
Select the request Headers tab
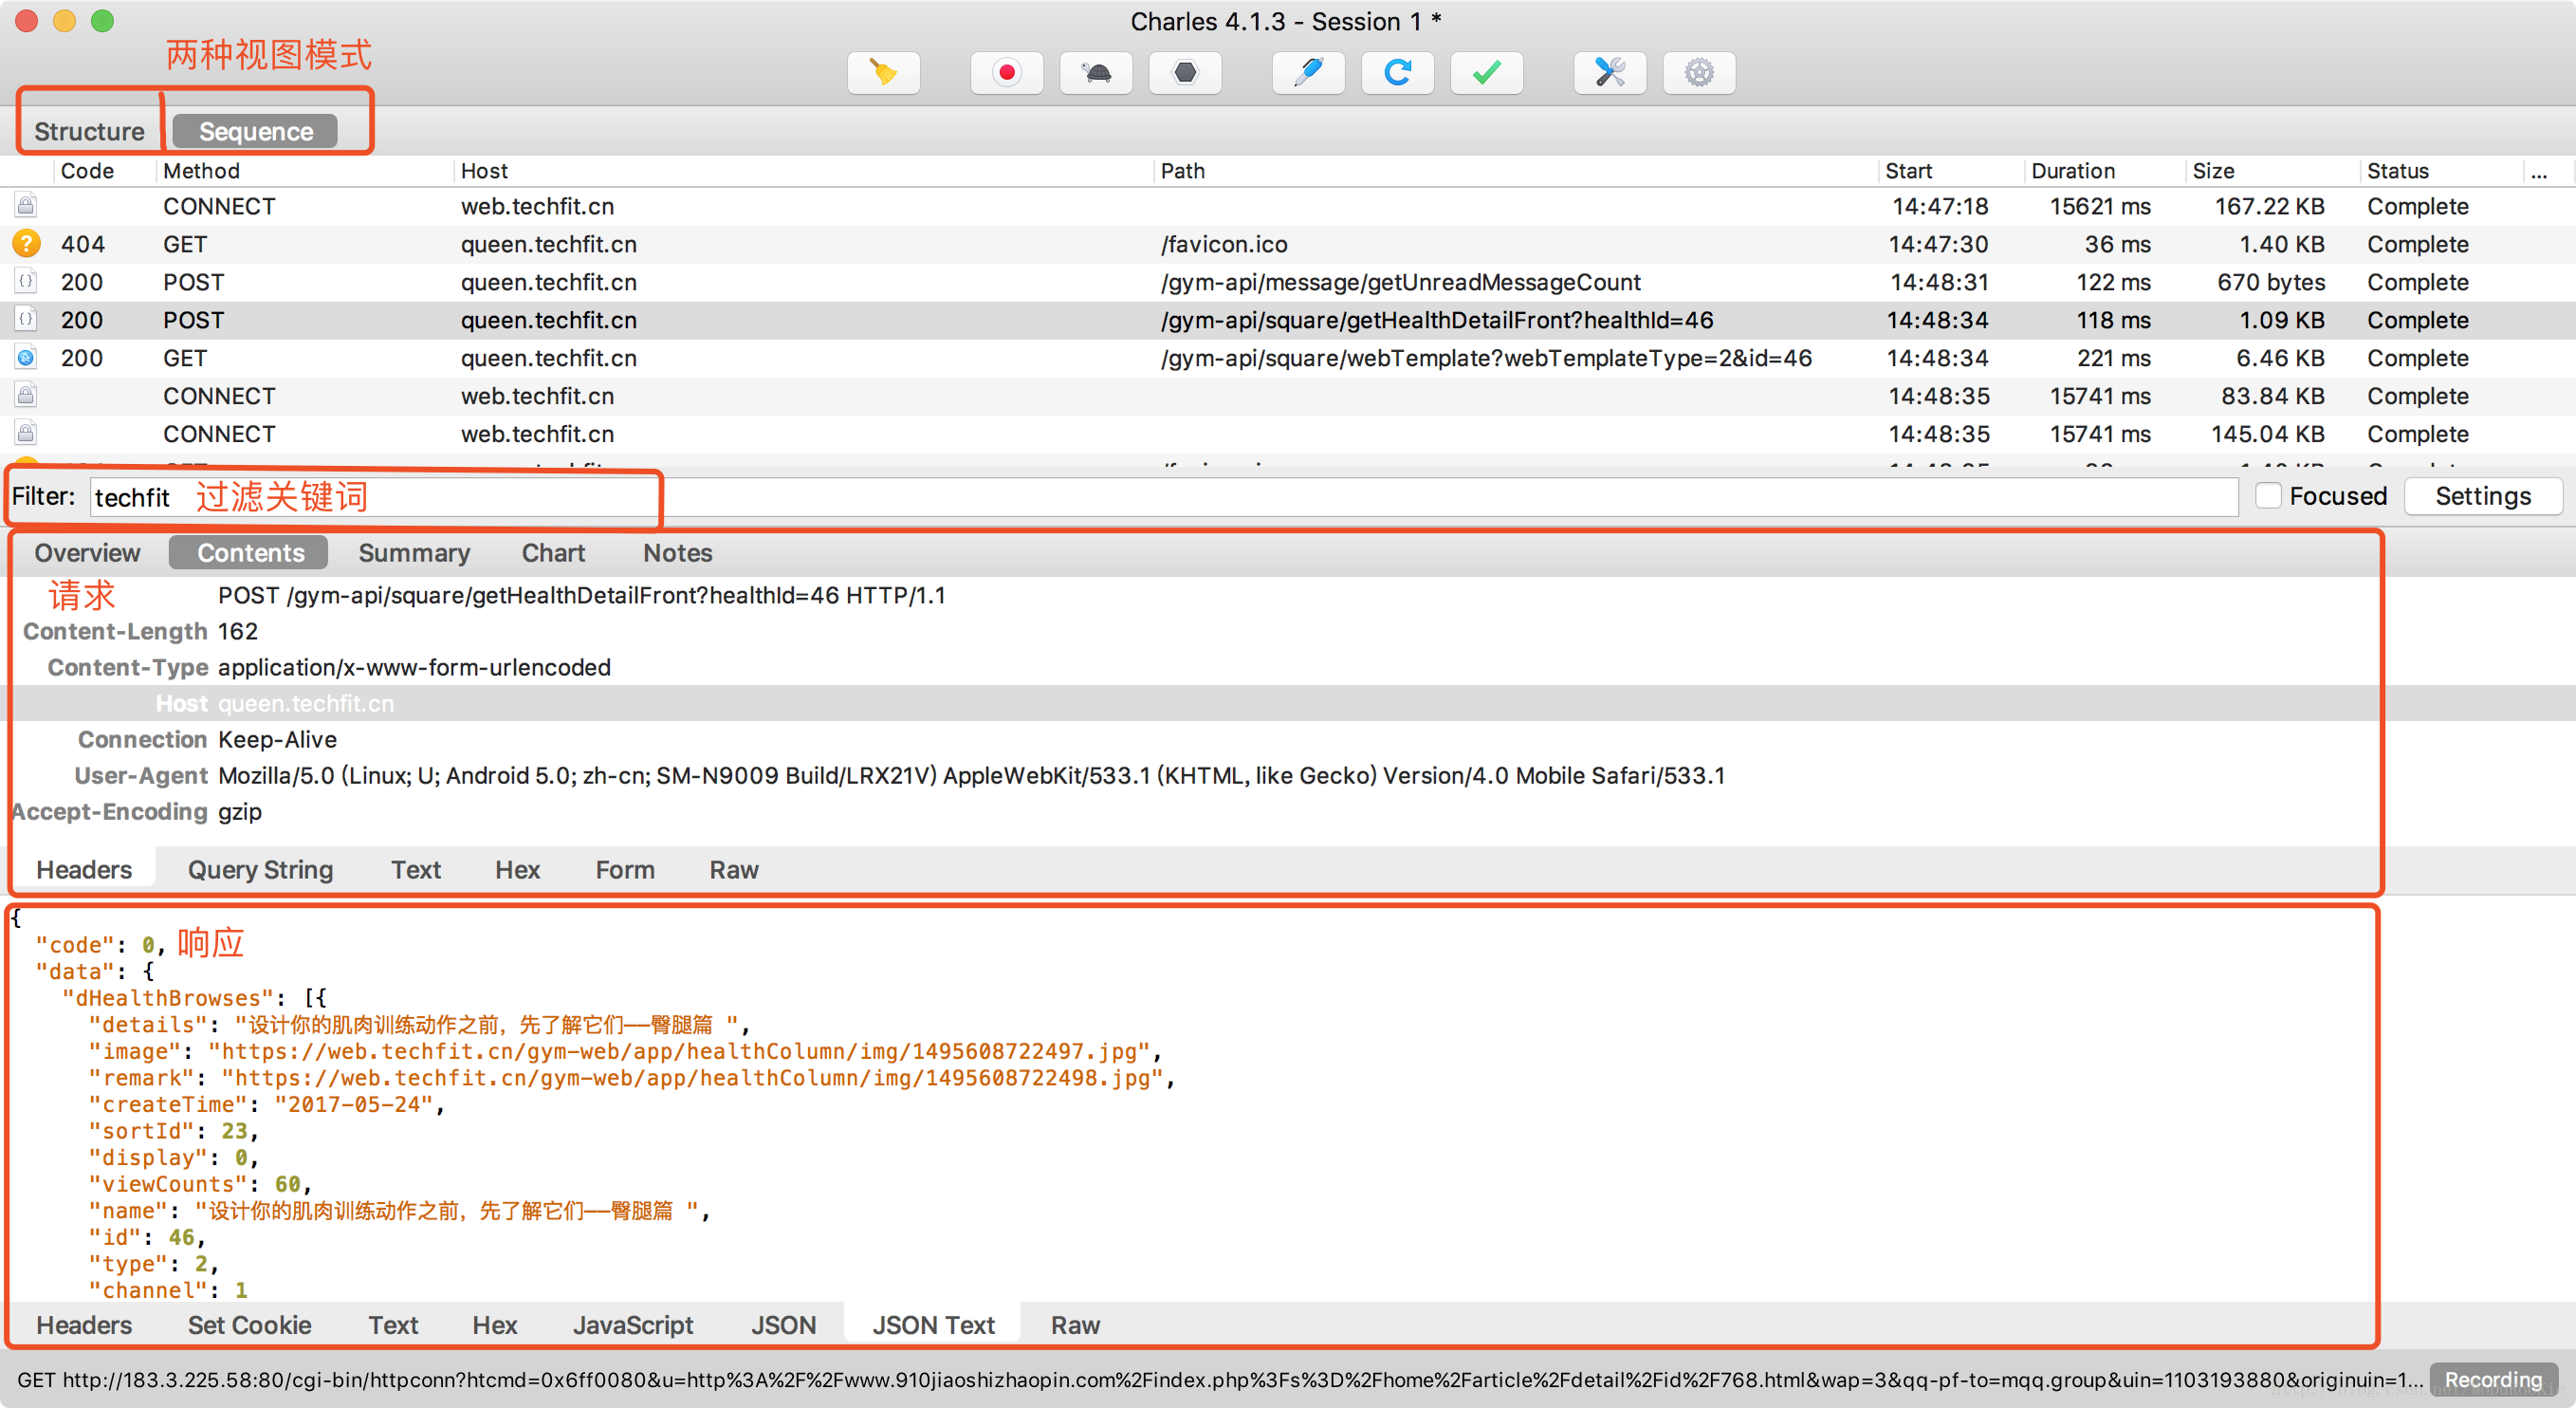(x=84, y=870)
